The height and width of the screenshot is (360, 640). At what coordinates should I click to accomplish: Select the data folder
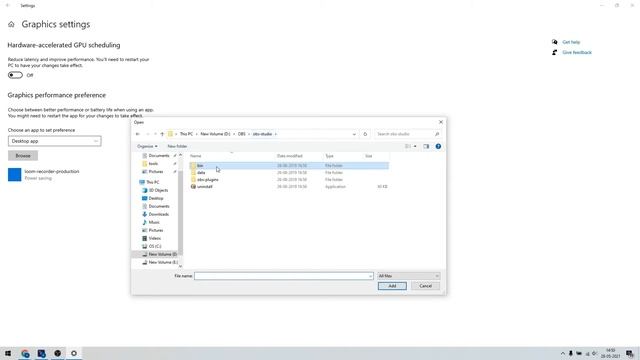(289, 173)
